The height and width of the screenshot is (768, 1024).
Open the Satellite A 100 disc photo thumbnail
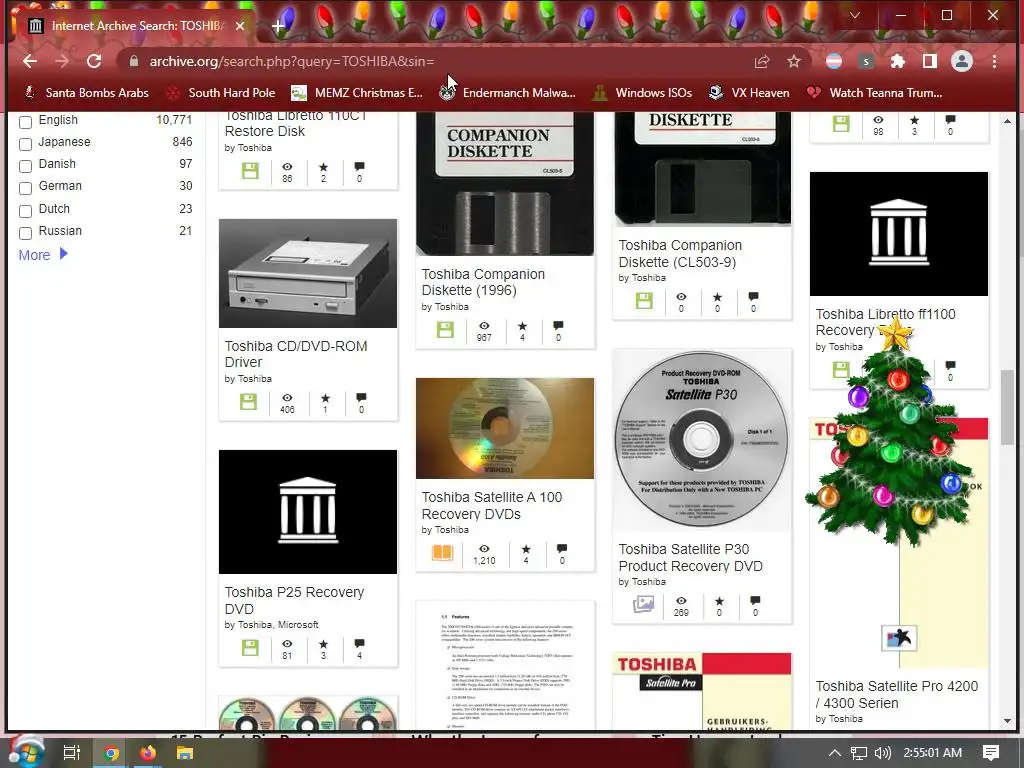pyautogui.click(x=505, y=428)
